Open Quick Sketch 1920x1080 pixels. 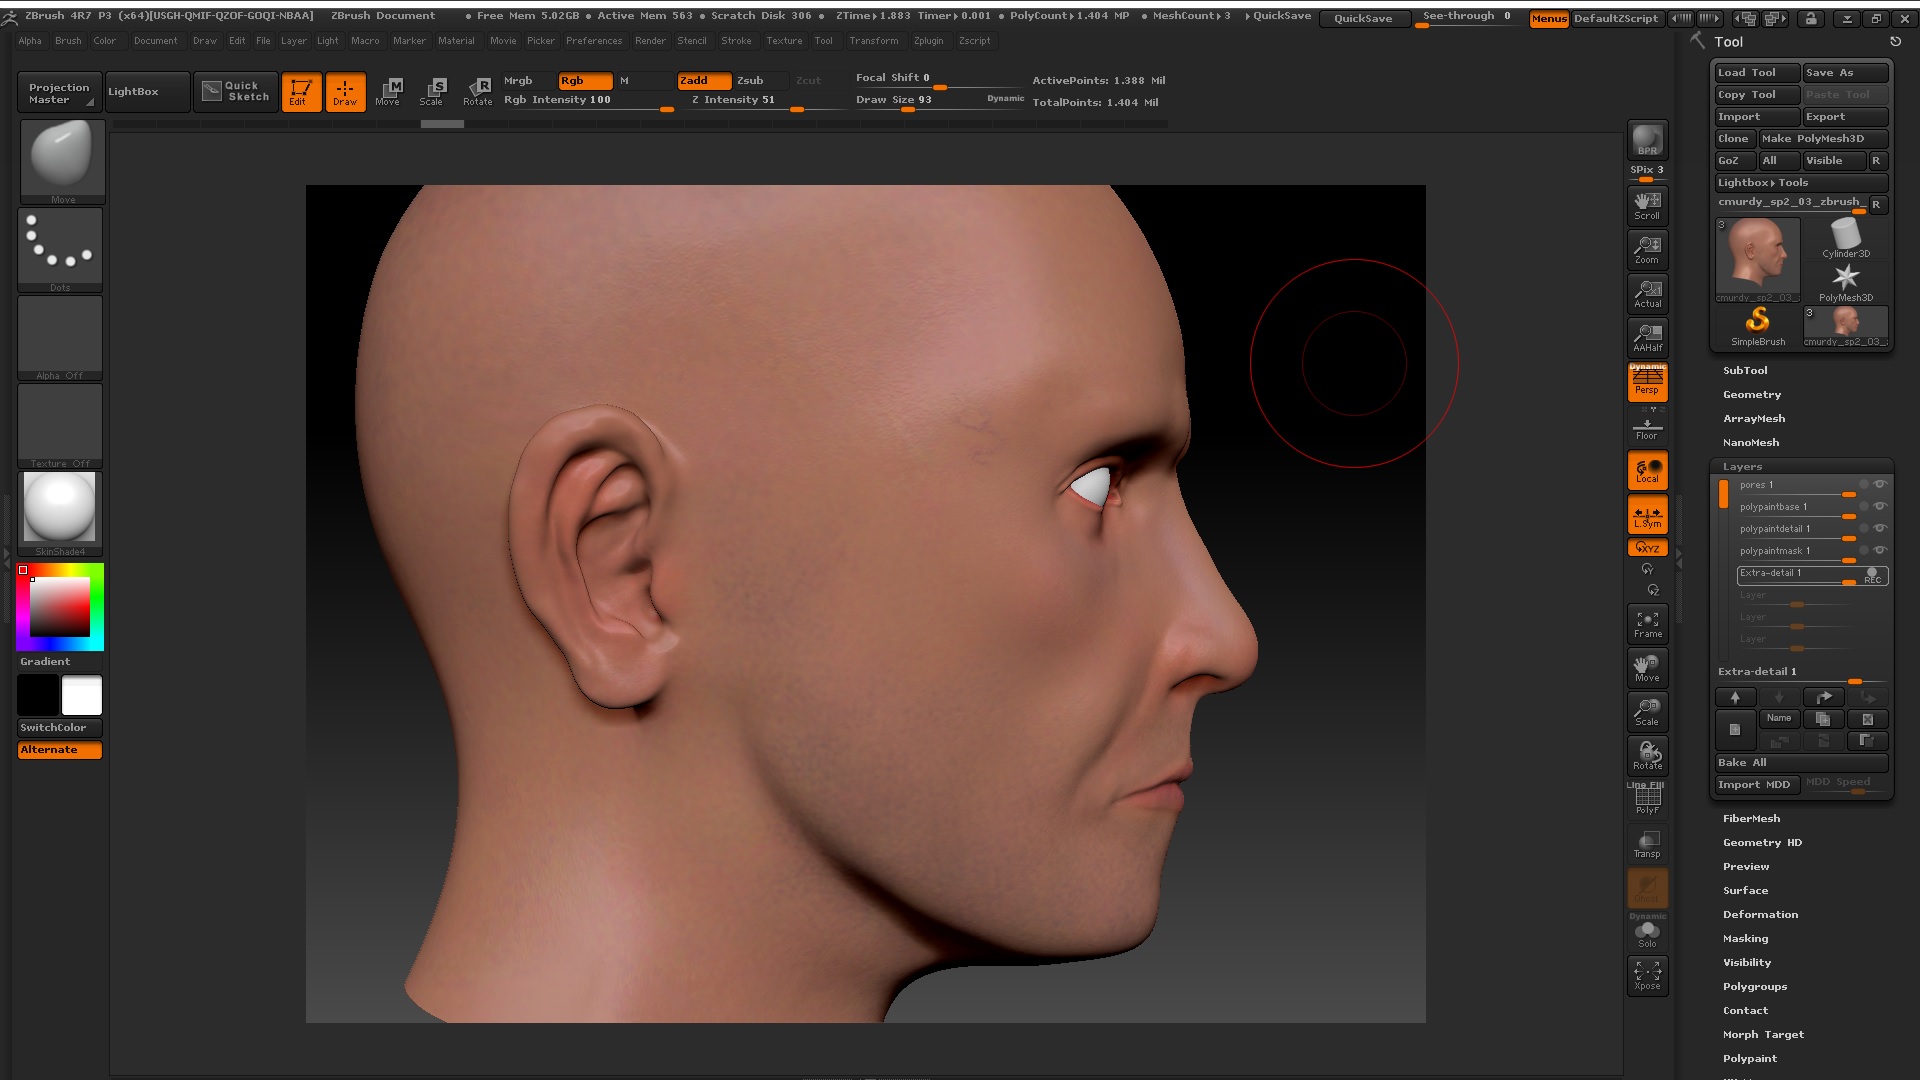pyautogui.click(x=236, y=91)
